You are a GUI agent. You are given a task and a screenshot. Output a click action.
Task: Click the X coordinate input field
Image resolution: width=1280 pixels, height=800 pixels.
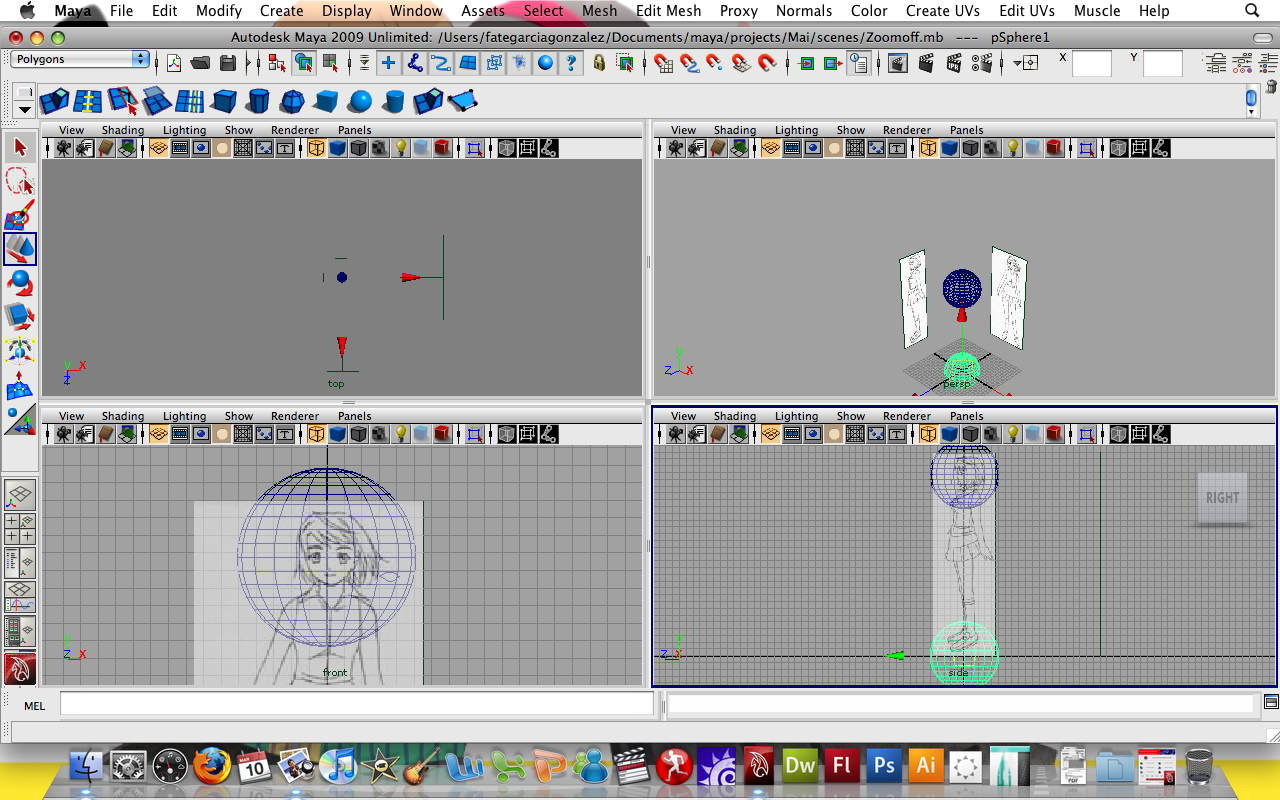(1092, 65)
